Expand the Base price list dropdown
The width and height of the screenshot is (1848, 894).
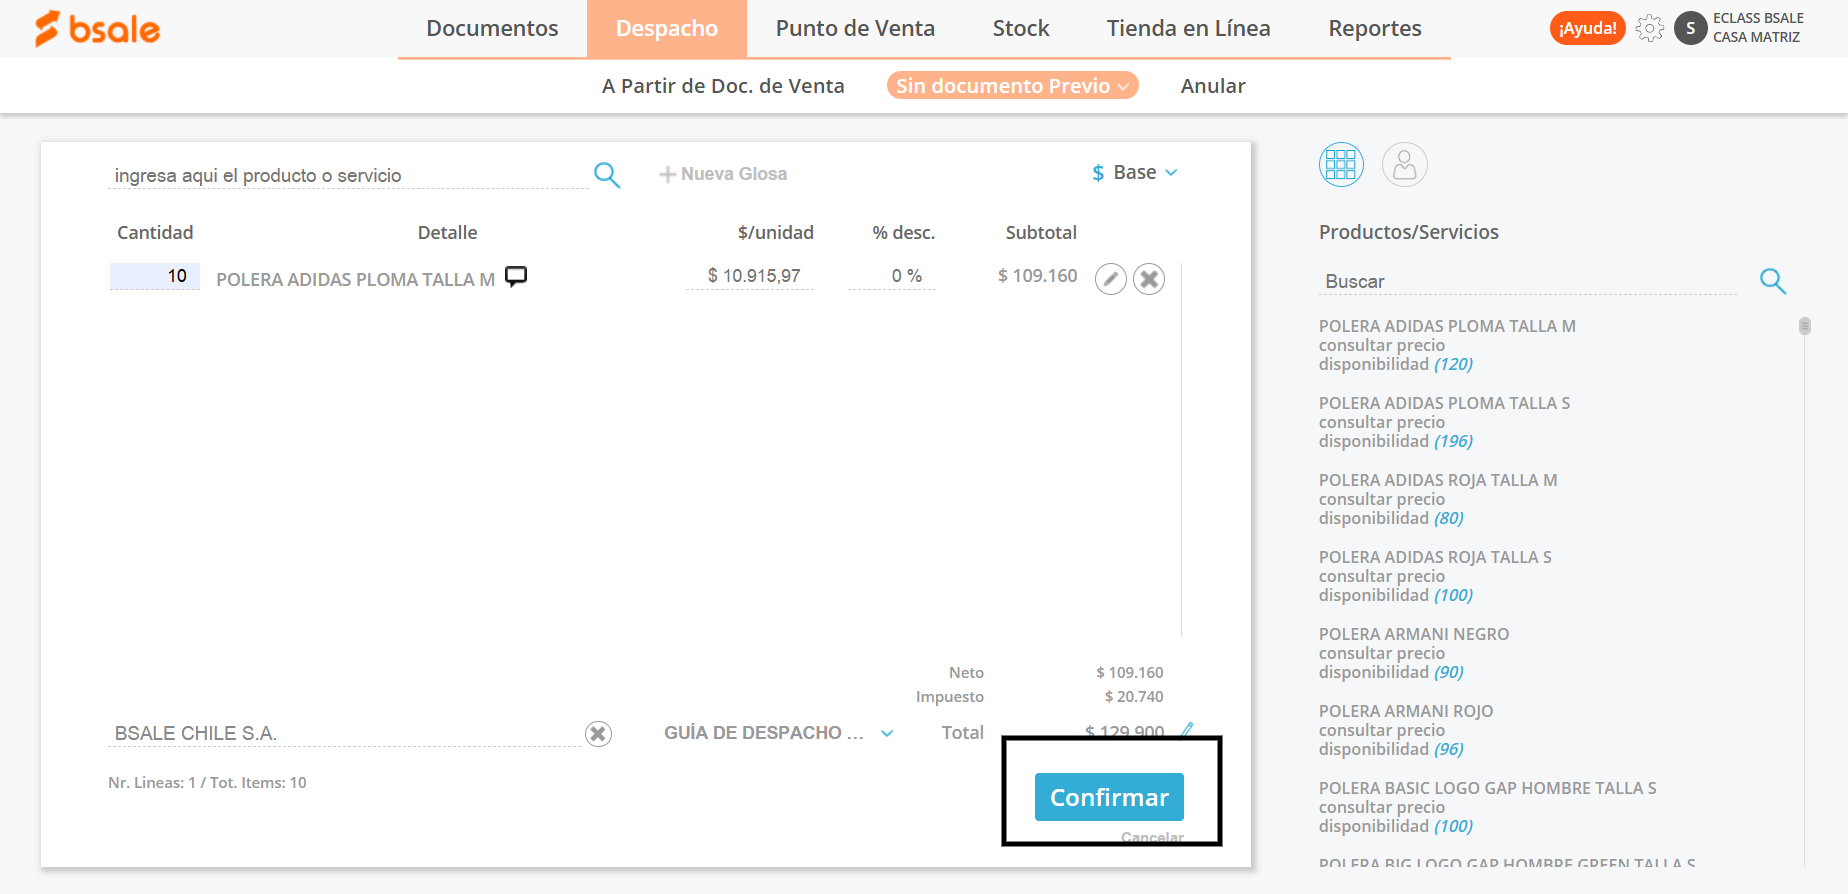click(x=1135, y=173)
